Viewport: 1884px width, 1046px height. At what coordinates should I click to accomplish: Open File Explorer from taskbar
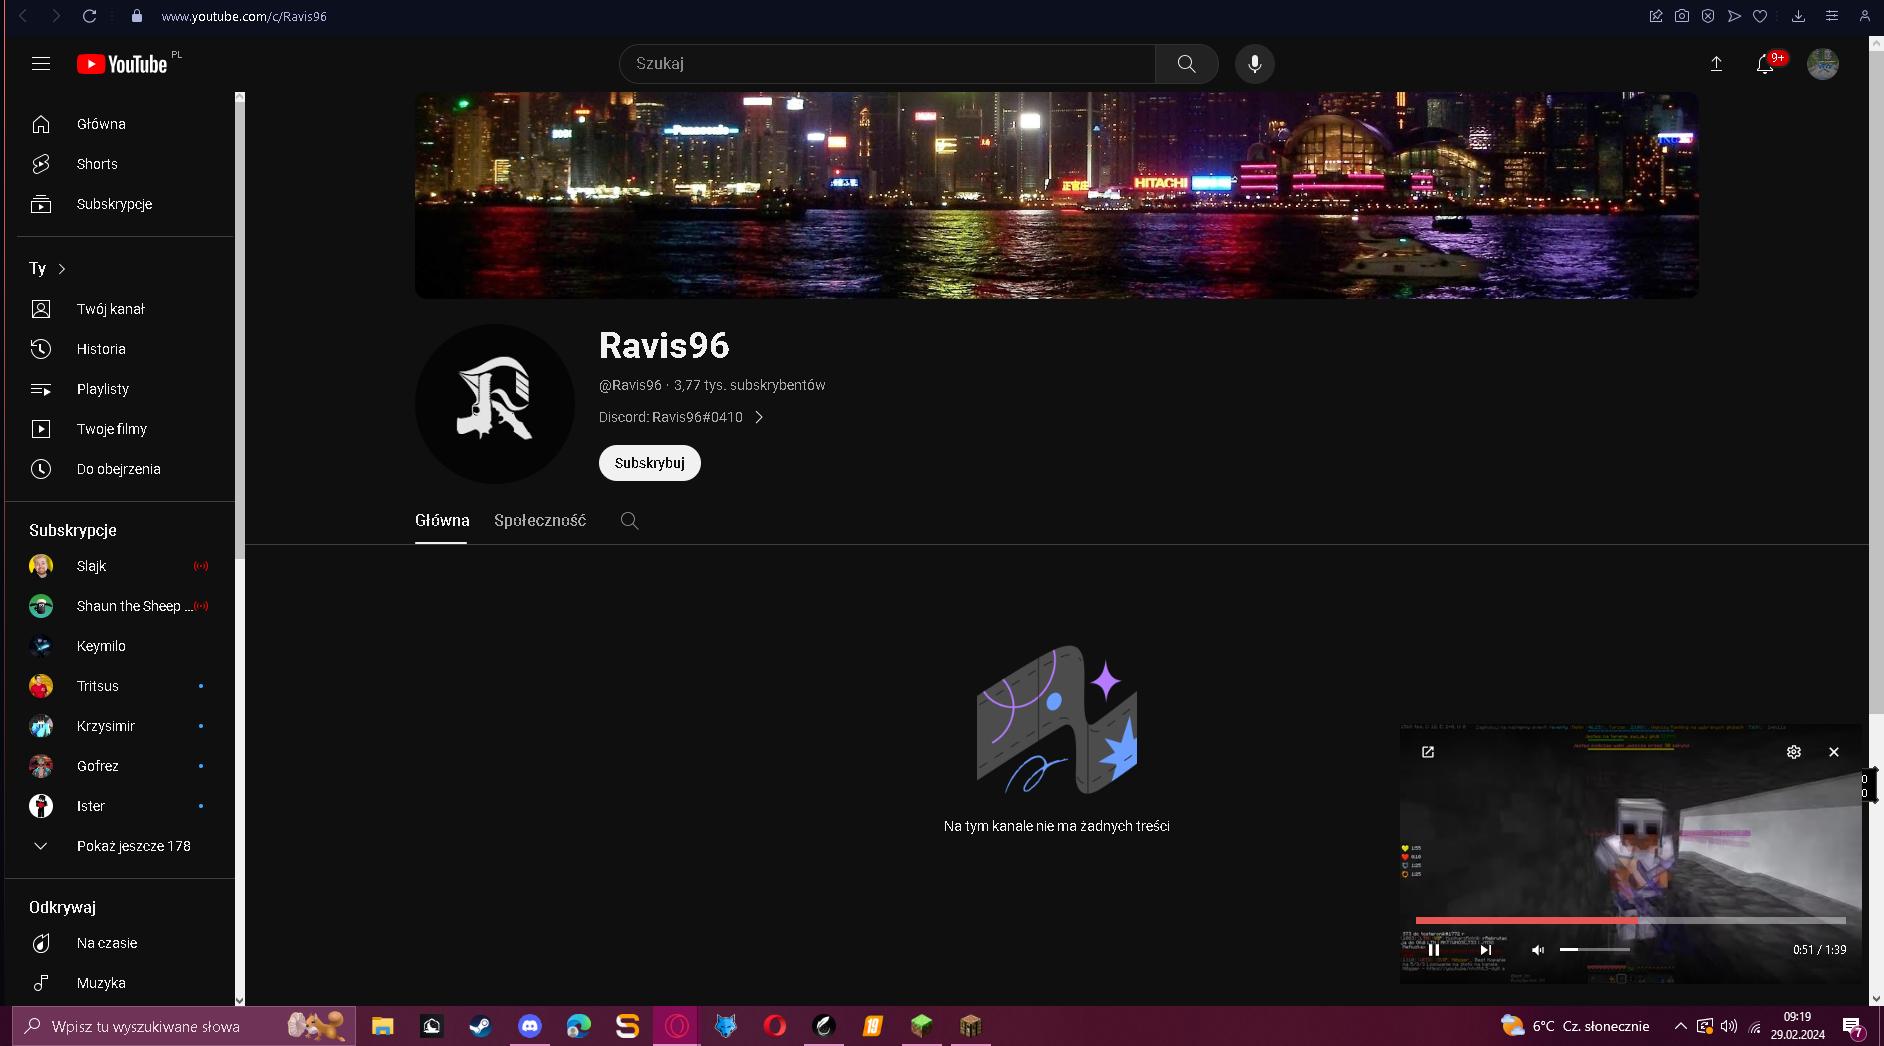[x=382, y=1026]
